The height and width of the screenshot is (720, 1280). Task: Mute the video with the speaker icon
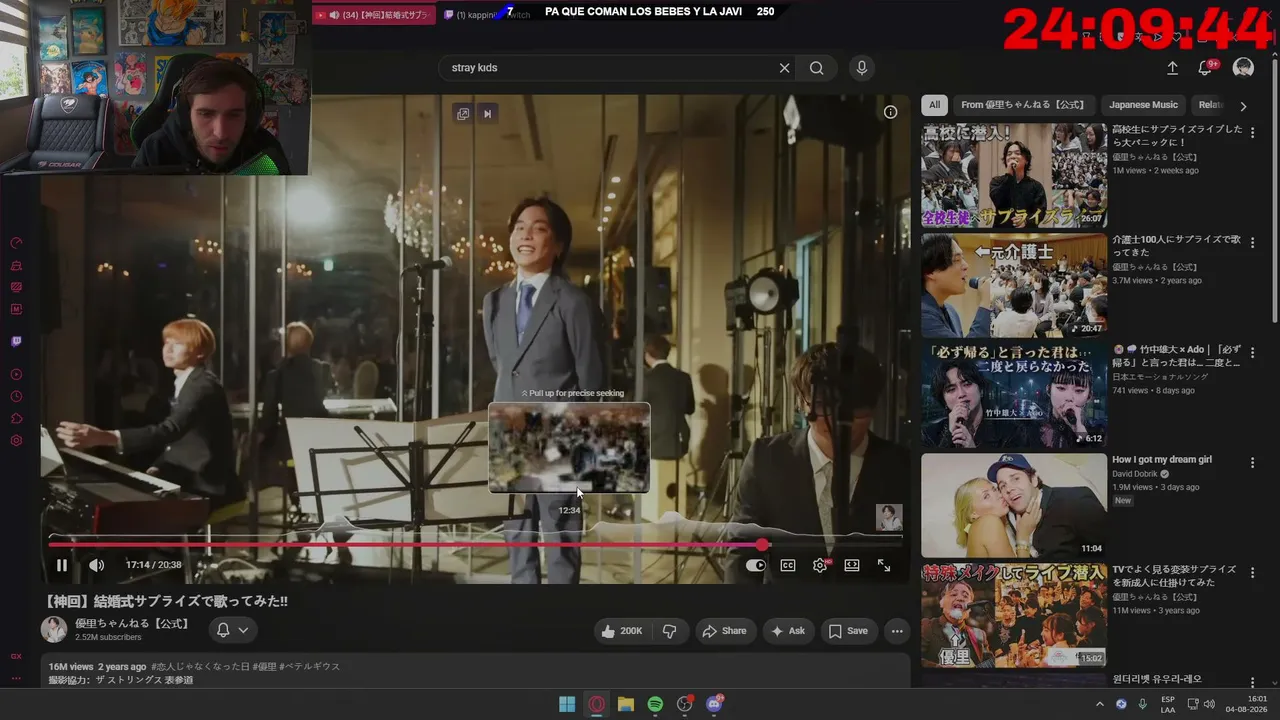[x=96, y=565]
